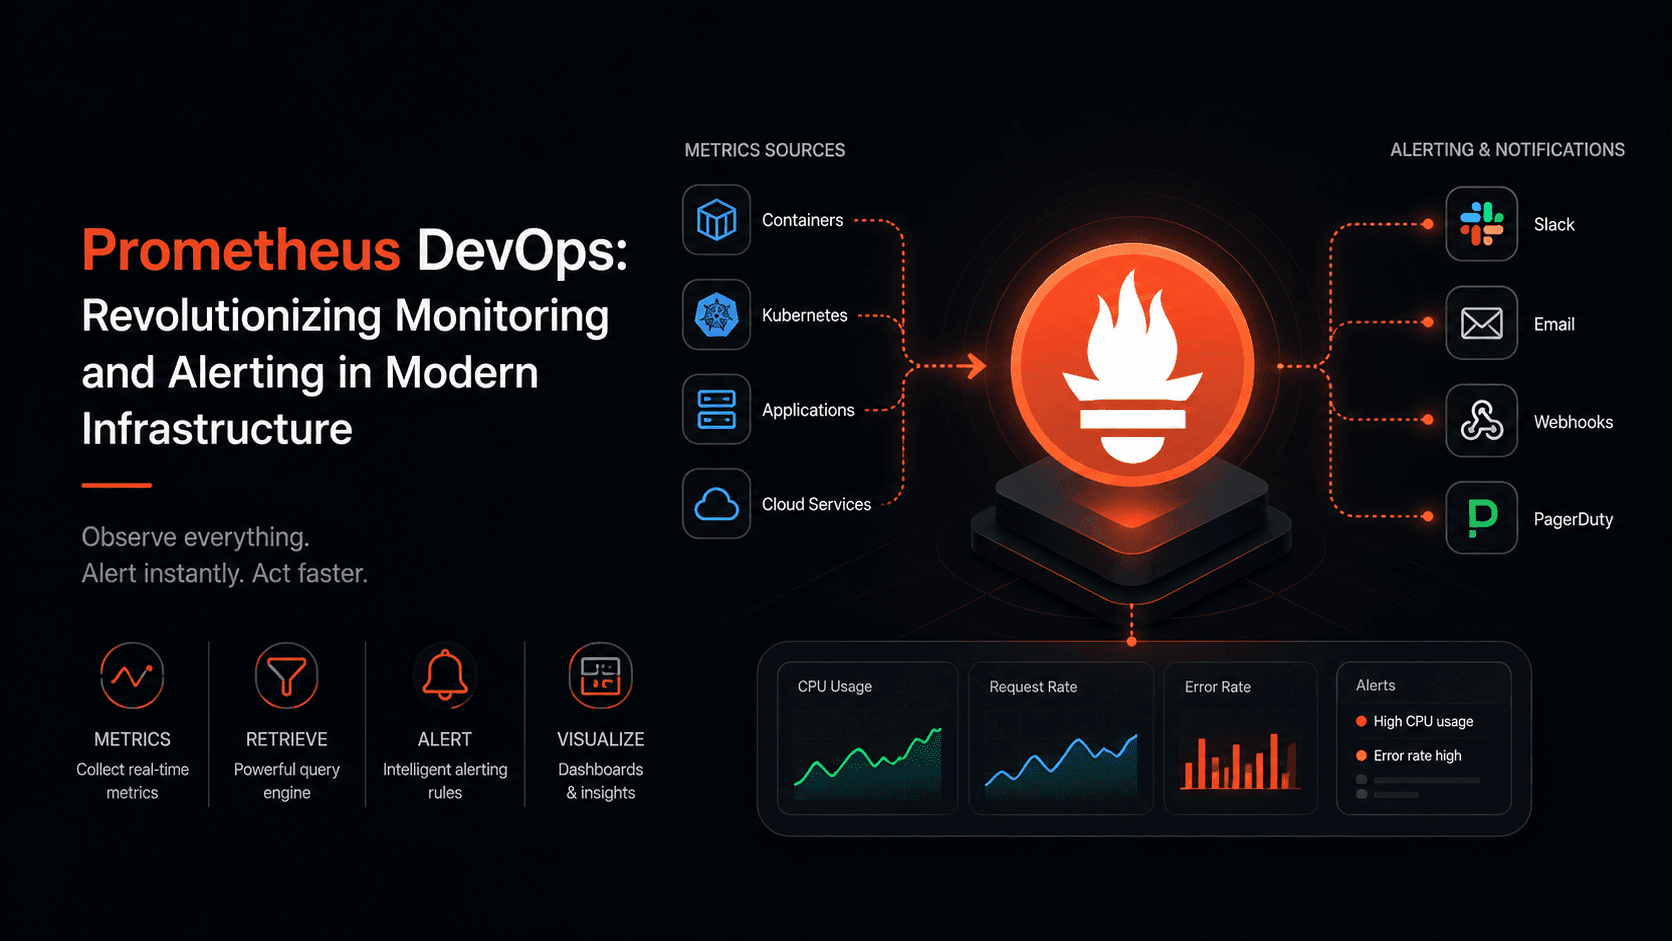Click the Metrics line-chart icon
Viewport: 1672px width, 941px height.
click(132, 676)
